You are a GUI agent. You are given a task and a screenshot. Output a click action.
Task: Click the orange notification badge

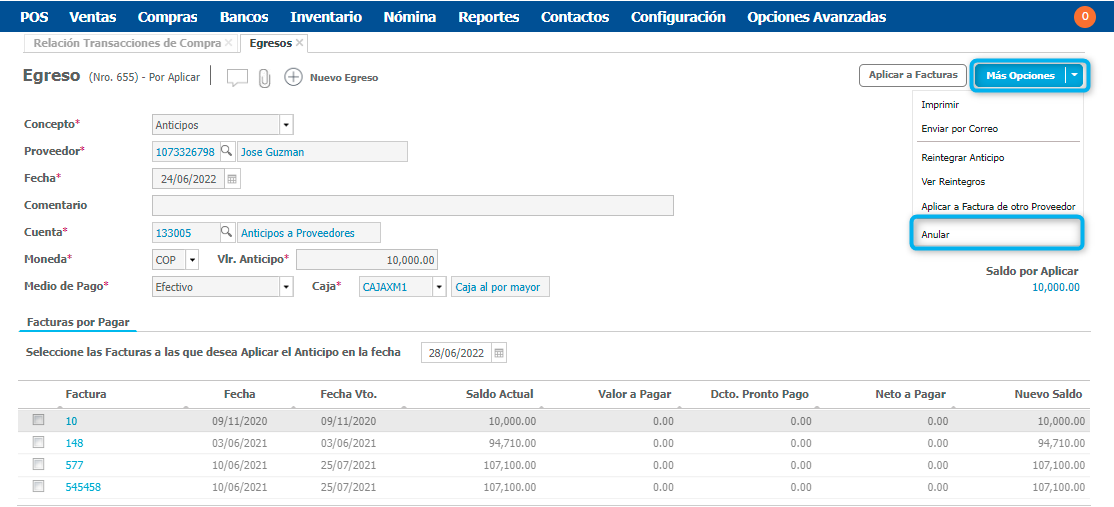coord(1084,17)
